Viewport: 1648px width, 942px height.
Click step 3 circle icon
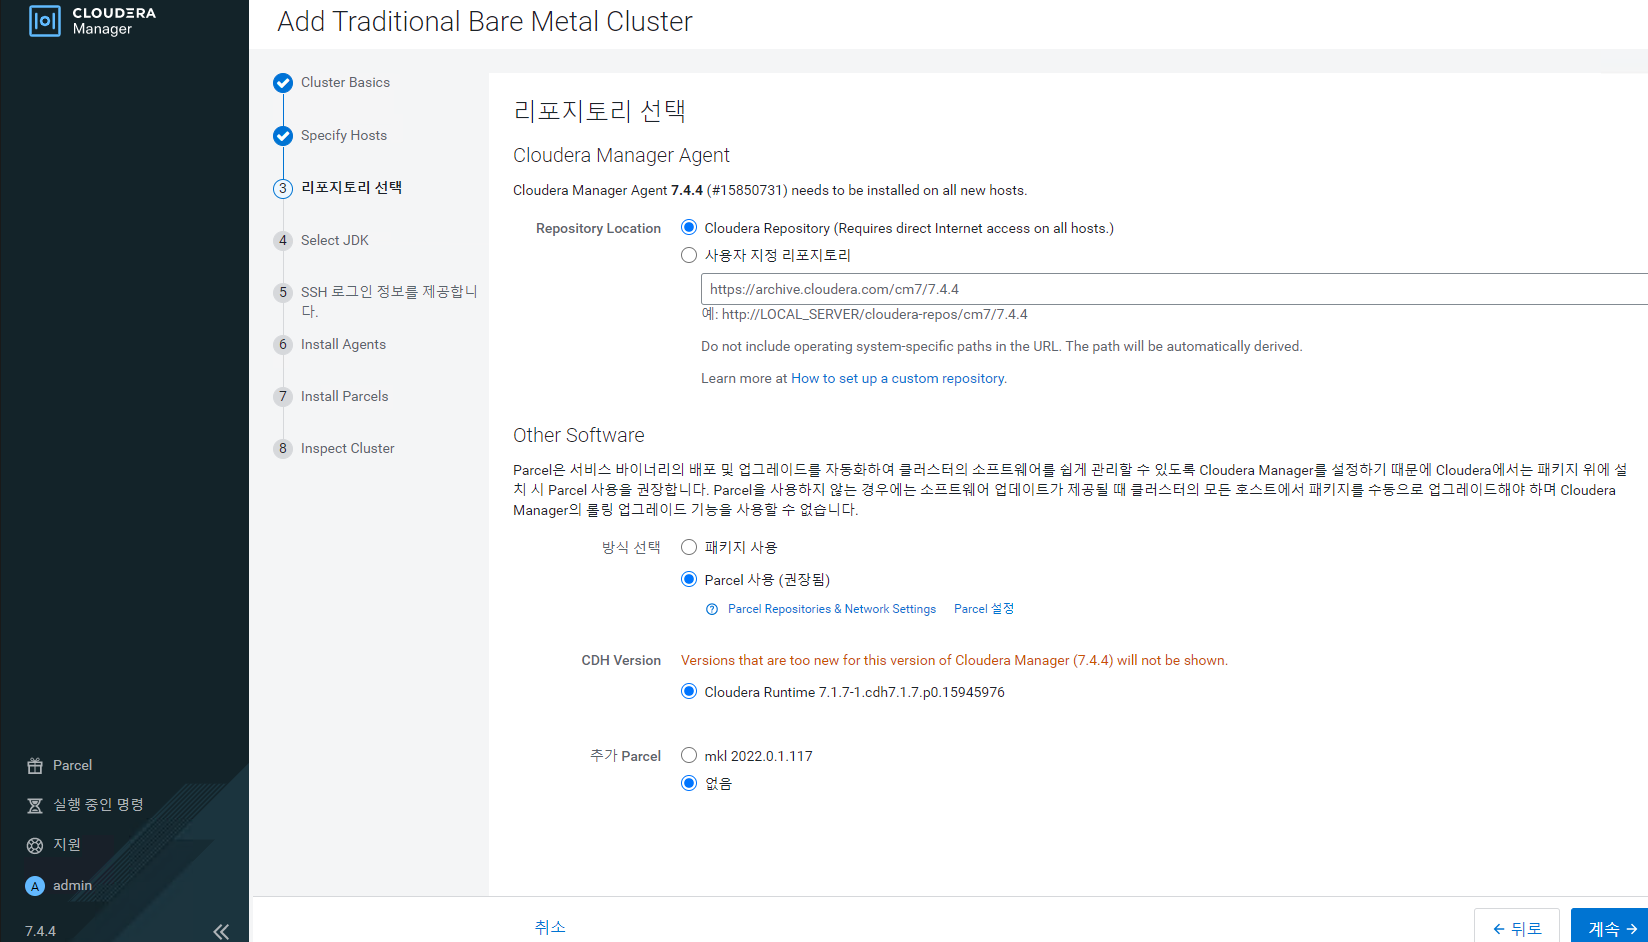pyautogui.click(x=283, y=188)
